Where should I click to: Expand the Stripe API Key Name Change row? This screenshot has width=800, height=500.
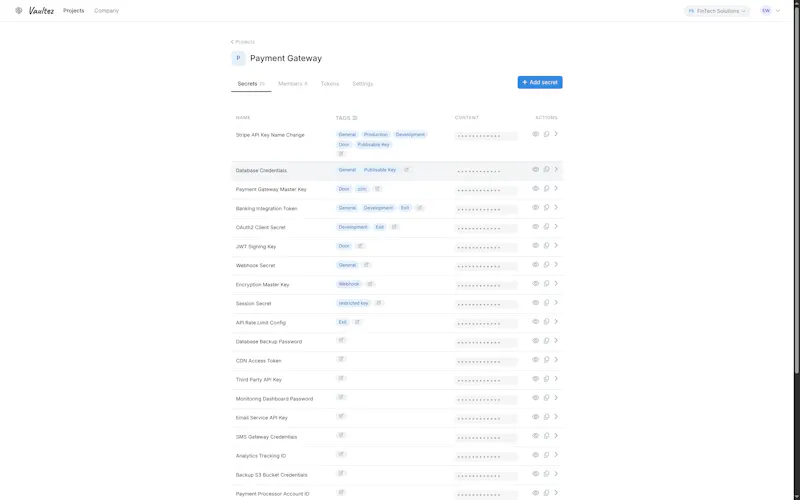coord(556,134)
